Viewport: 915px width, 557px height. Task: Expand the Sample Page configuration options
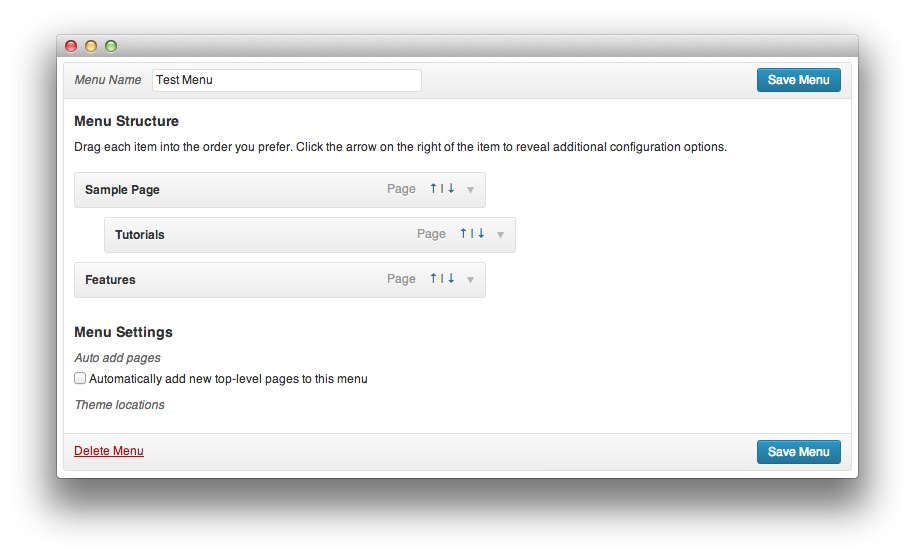pyautogui.click(x=470, y=190)
